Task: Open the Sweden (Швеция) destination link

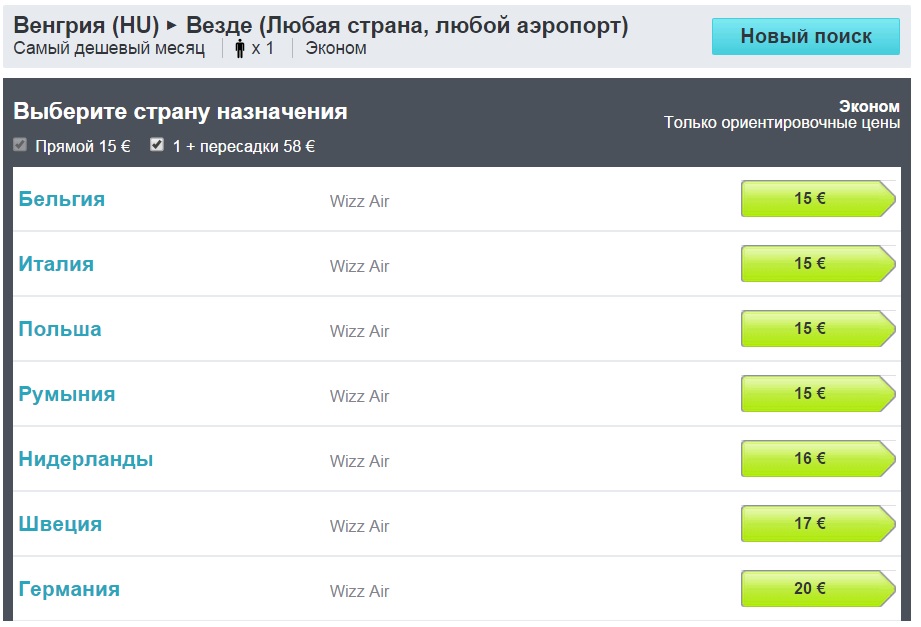Action: tap(60, 524)
